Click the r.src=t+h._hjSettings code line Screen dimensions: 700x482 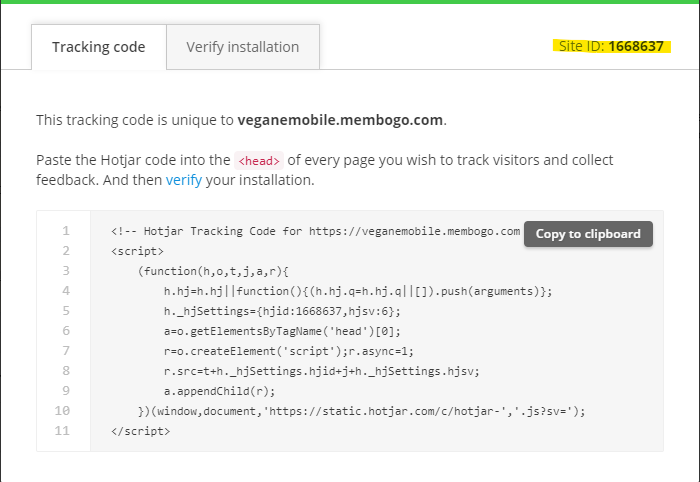[321, 371]
